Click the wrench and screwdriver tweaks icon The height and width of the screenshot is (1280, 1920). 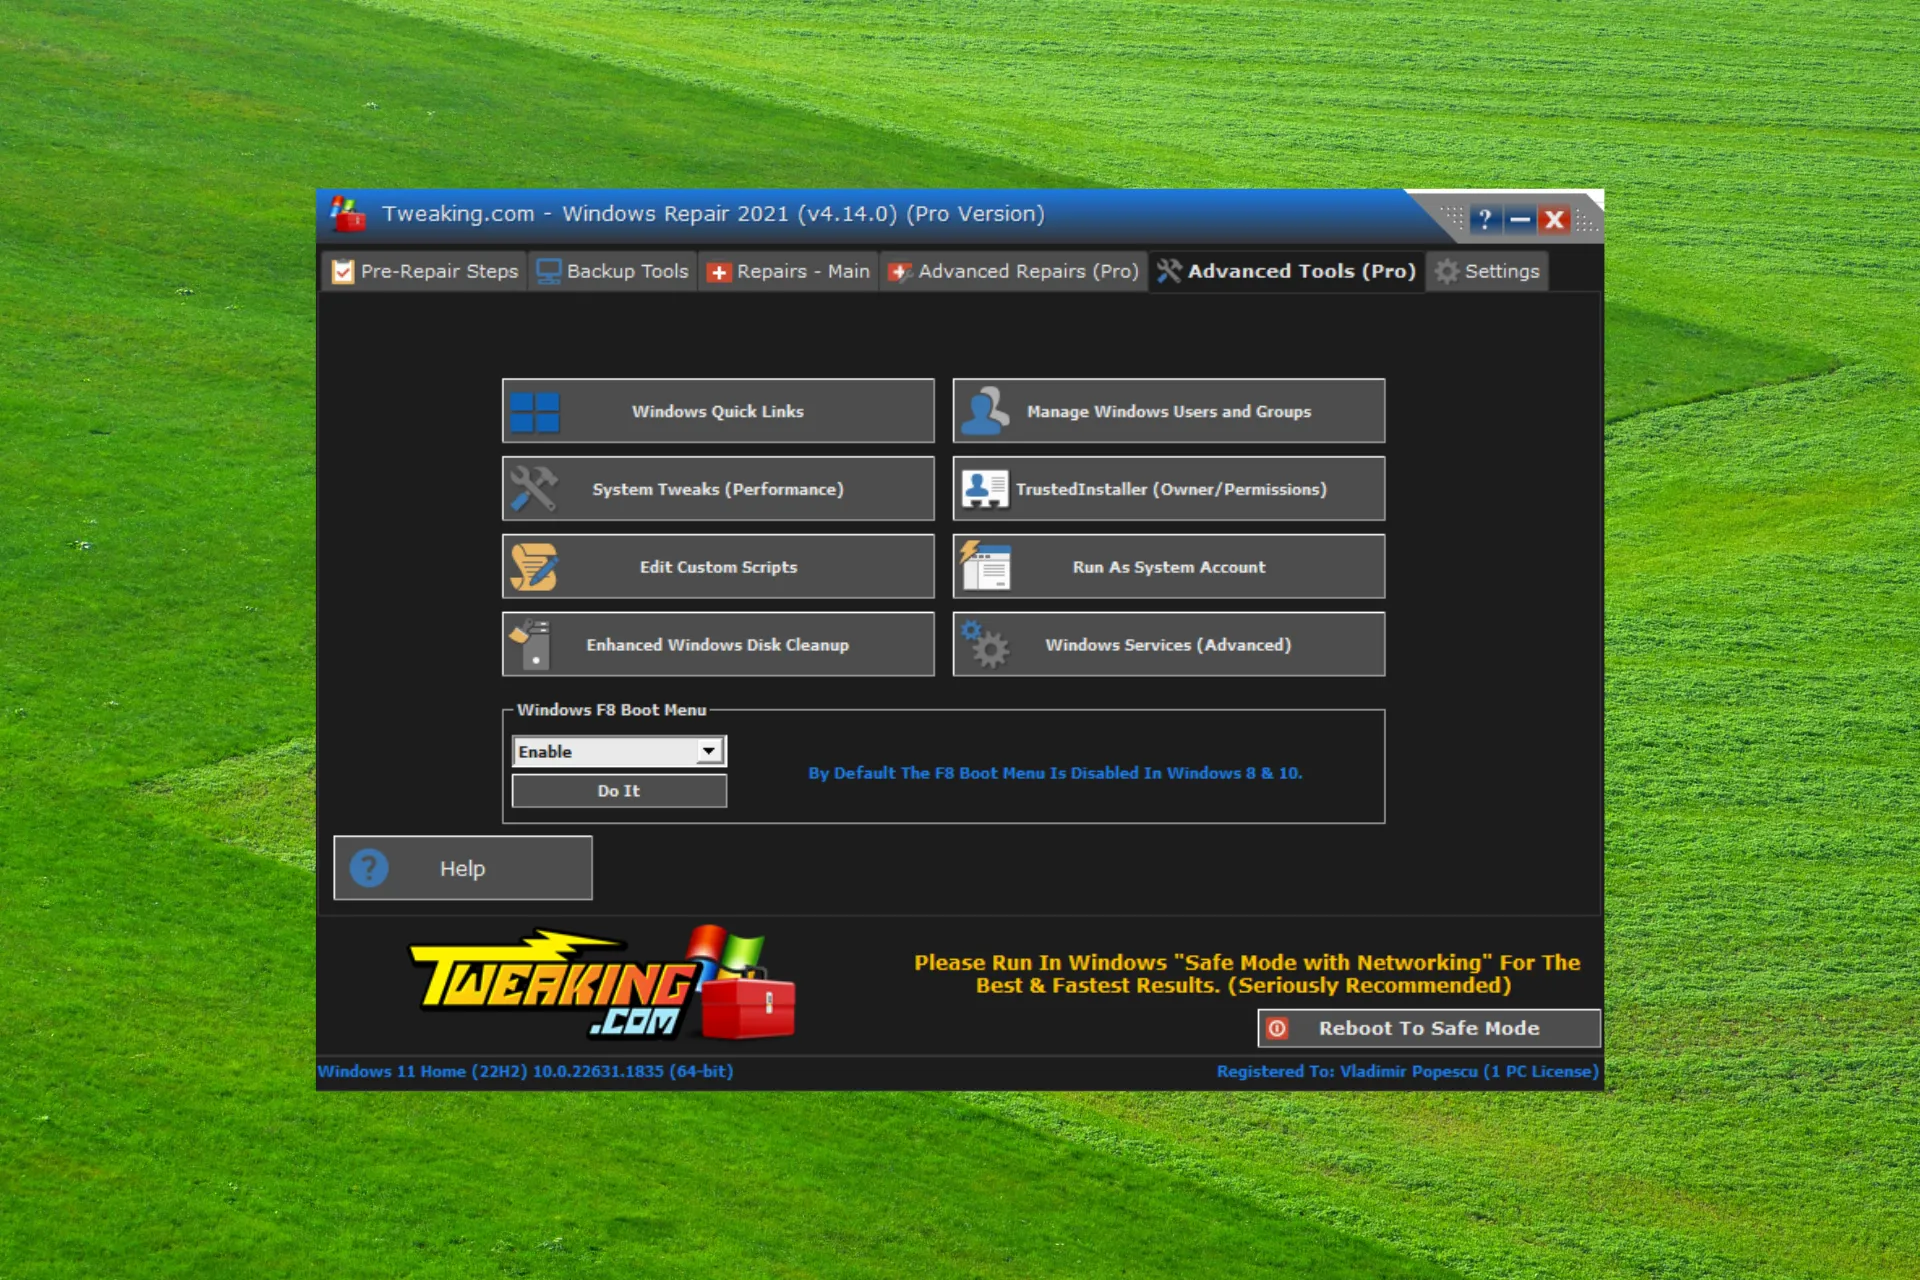click(533, 489)
